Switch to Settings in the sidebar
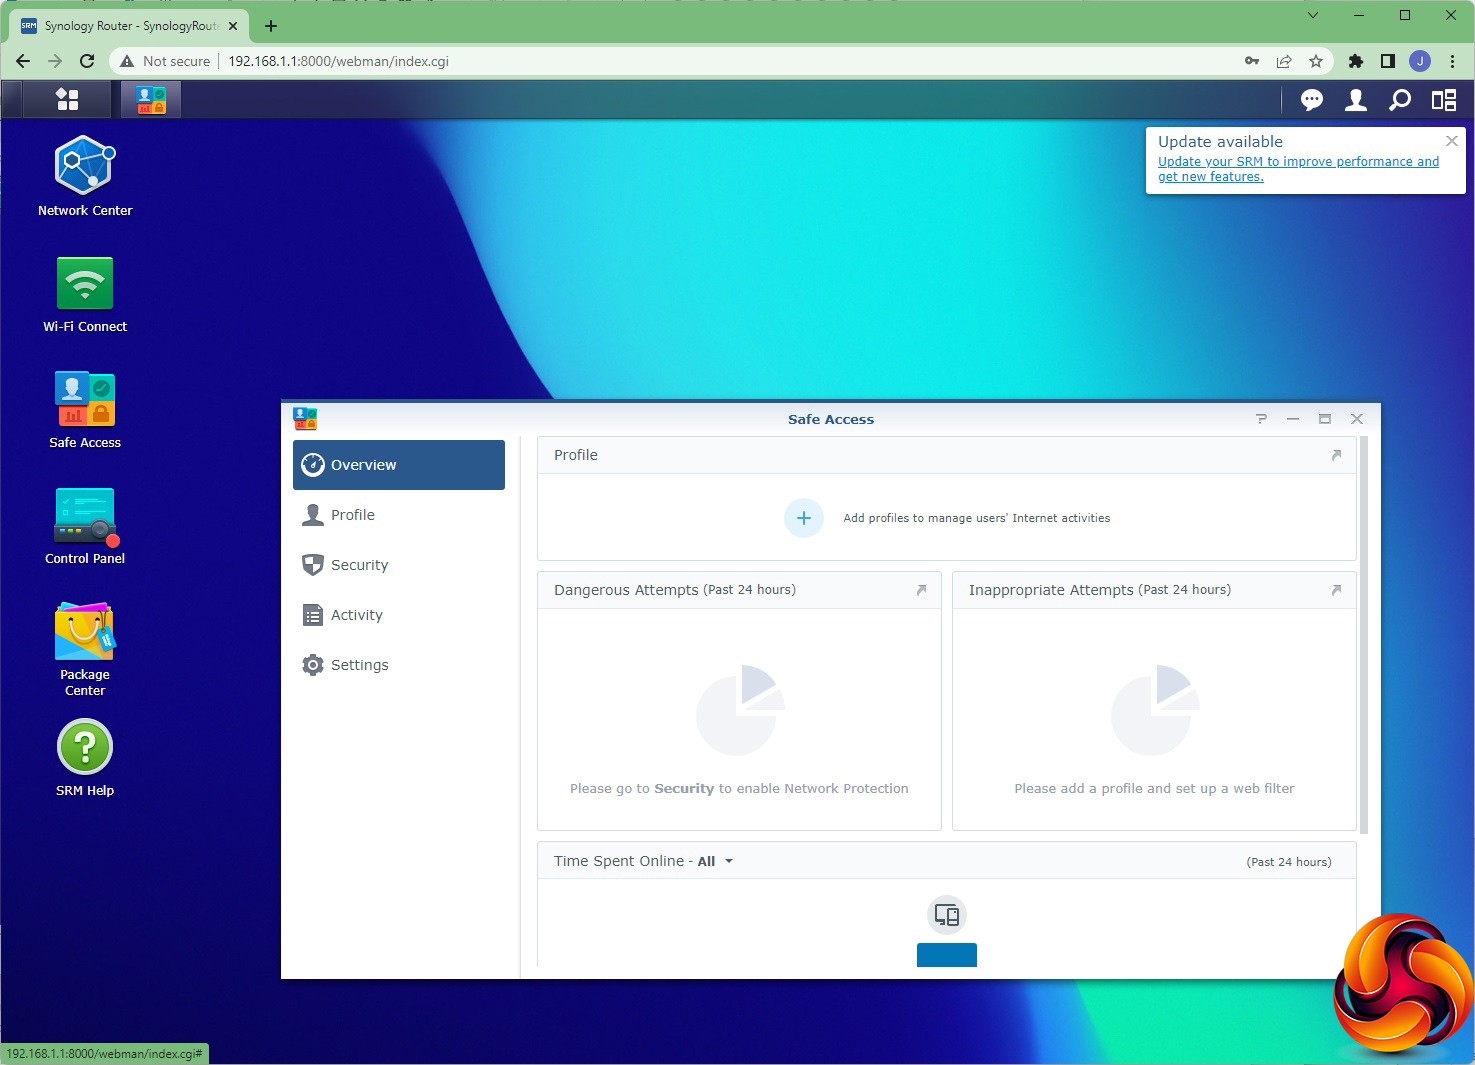The width and height of the screenshot is (1475, 1065). click(x=399, y=665)
